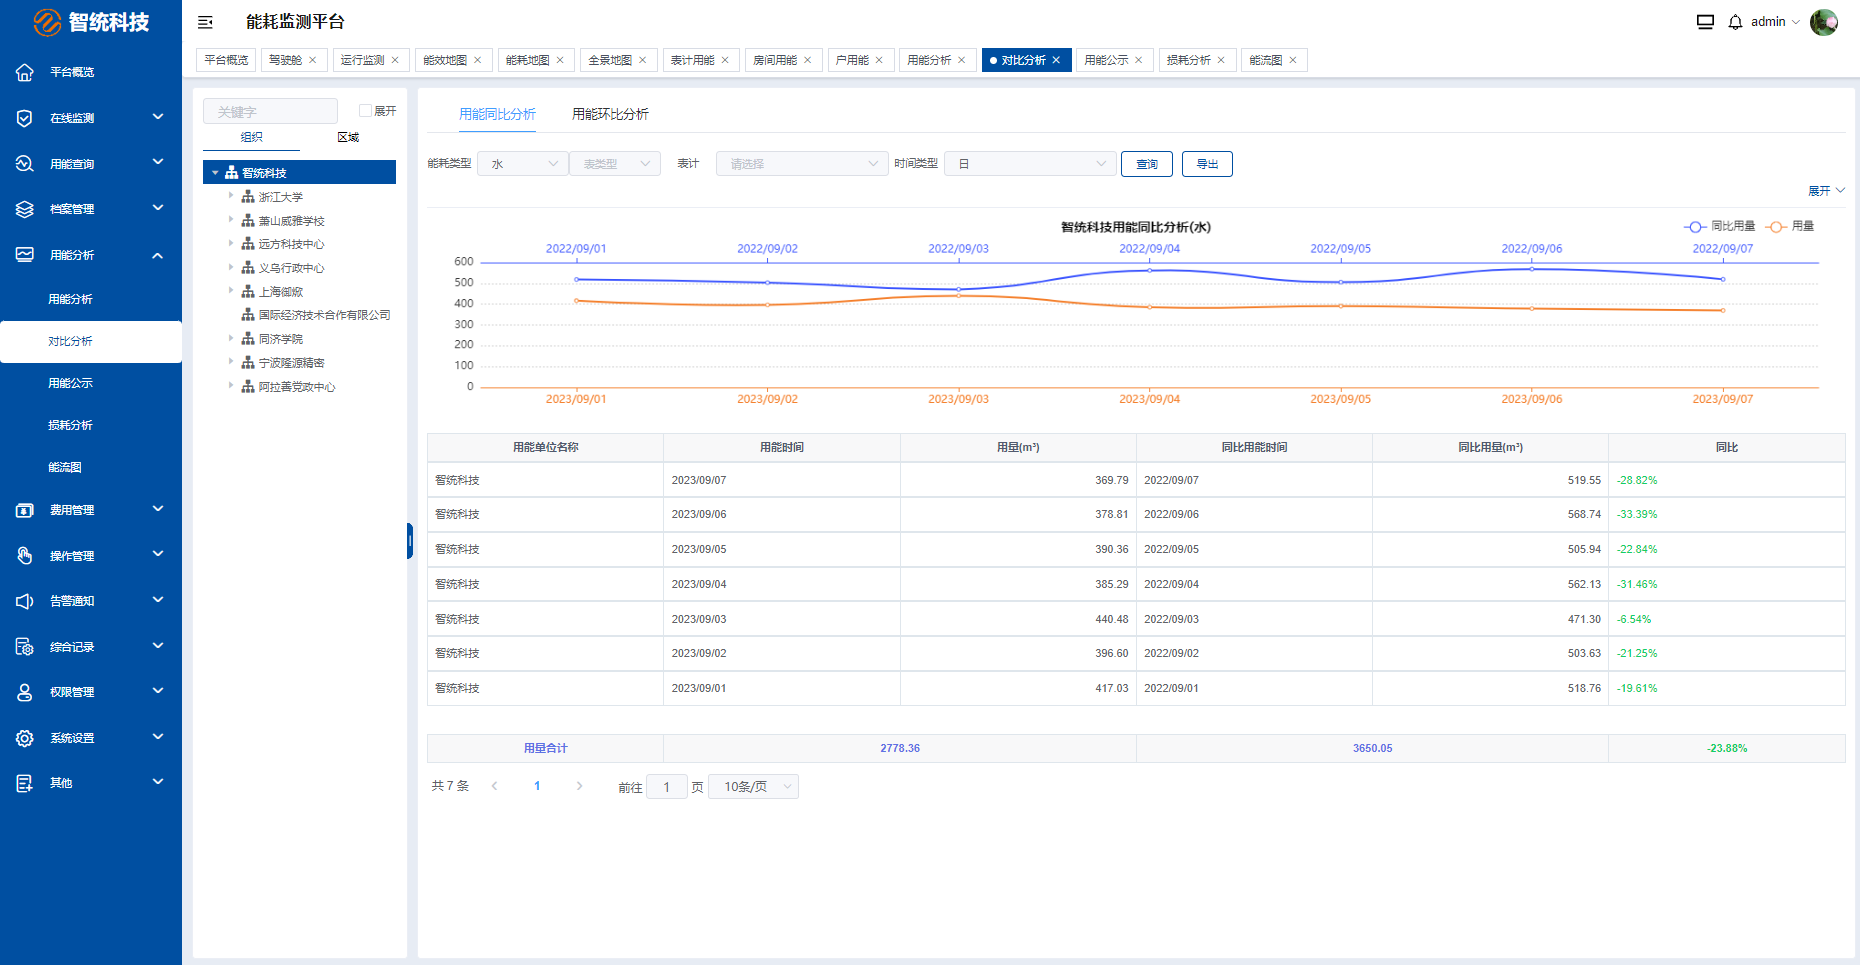Click the 系统设置 gear icon
The image size is (1860, 965).
25,738
